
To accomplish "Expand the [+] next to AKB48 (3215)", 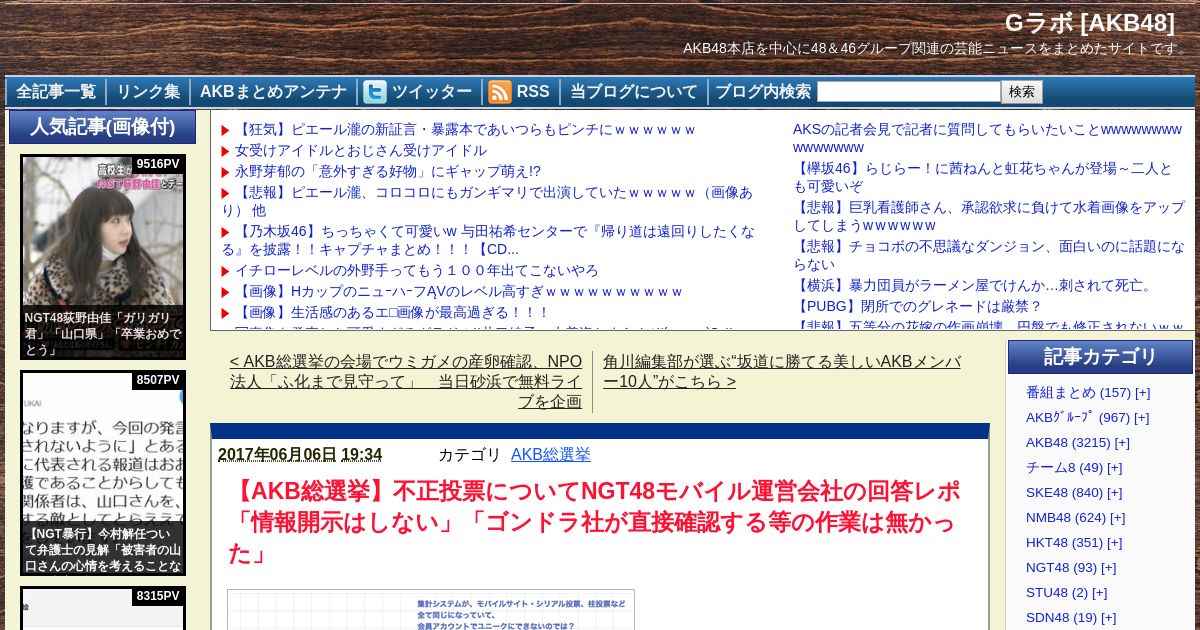I will tap(1122, 442).
